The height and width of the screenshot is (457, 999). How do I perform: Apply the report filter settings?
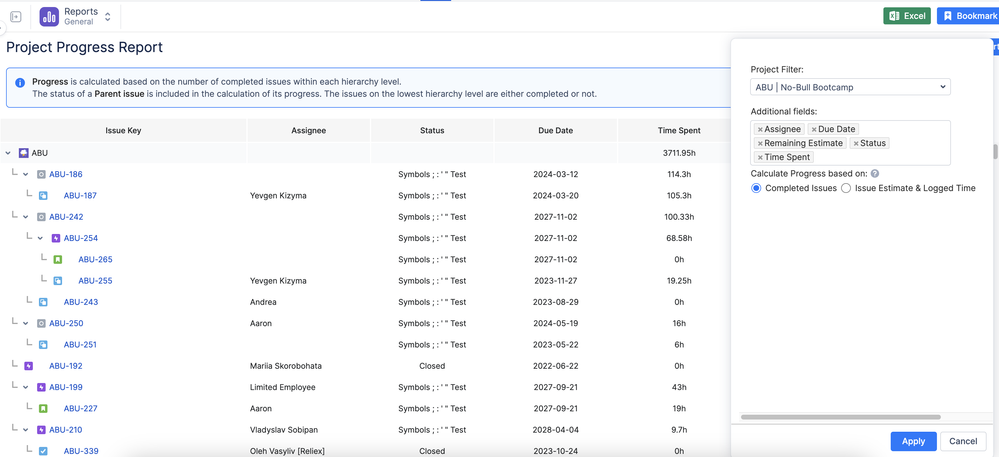click(913, 441)
